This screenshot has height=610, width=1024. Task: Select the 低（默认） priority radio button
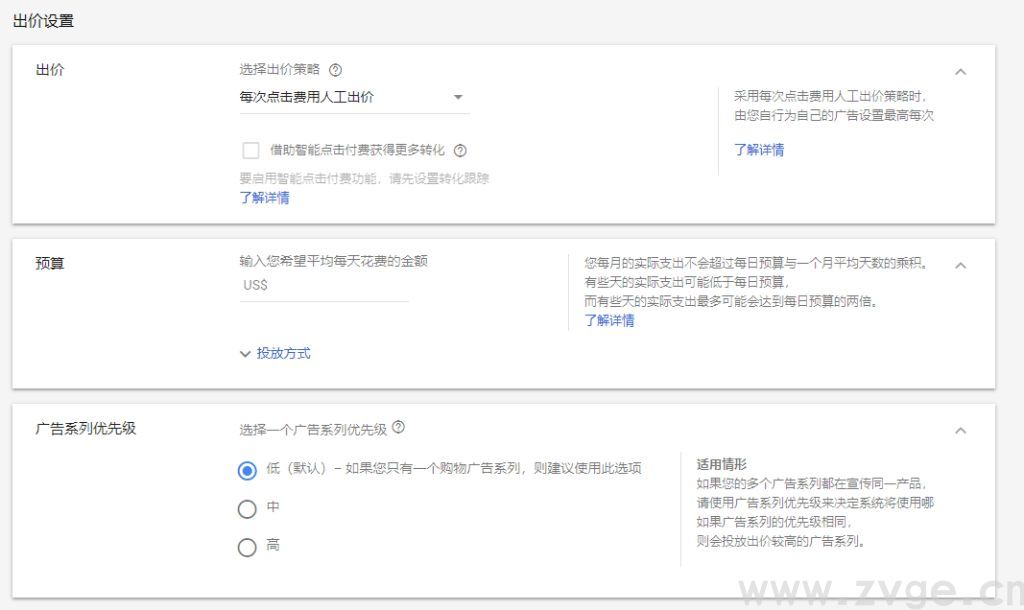pyautogui.click(x=247, y=468)
